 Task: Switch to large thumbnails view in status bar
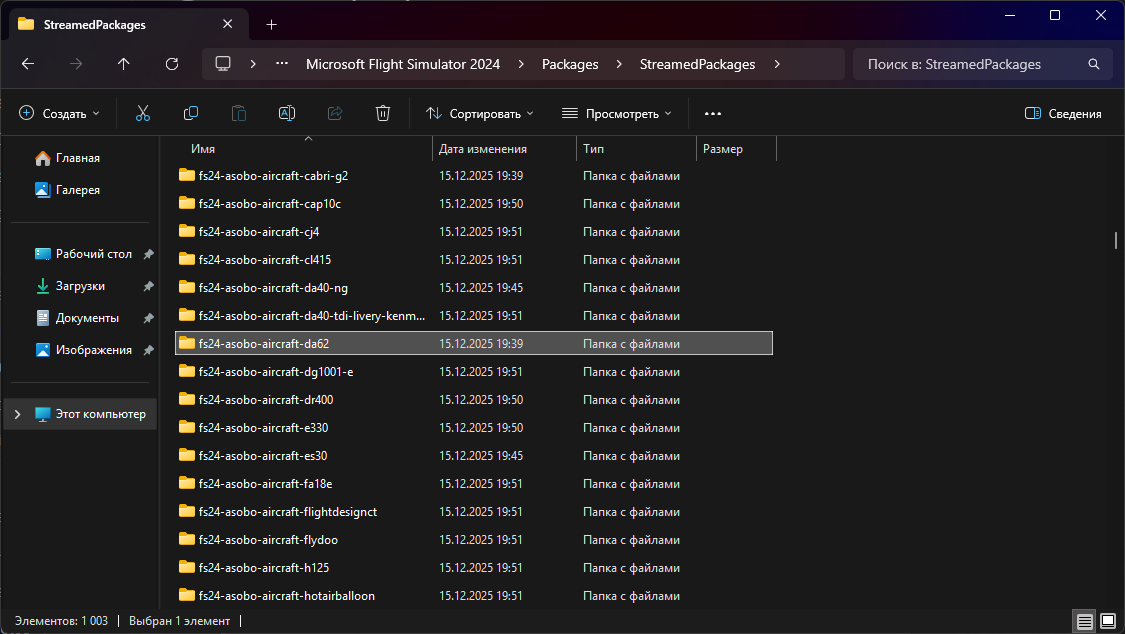(x=1108, y=621)
